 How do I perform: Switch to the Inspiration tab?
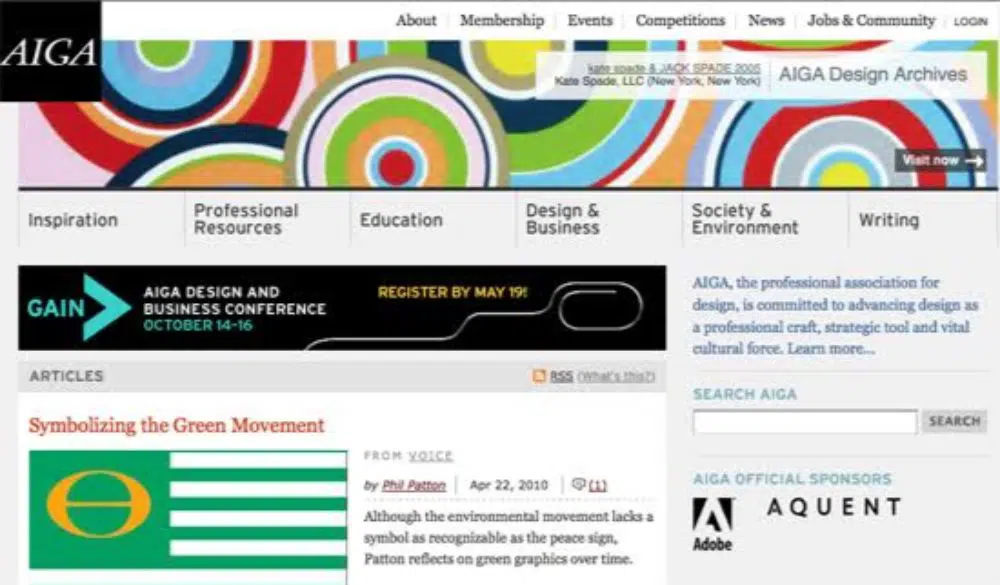click(x=73, y=220)
